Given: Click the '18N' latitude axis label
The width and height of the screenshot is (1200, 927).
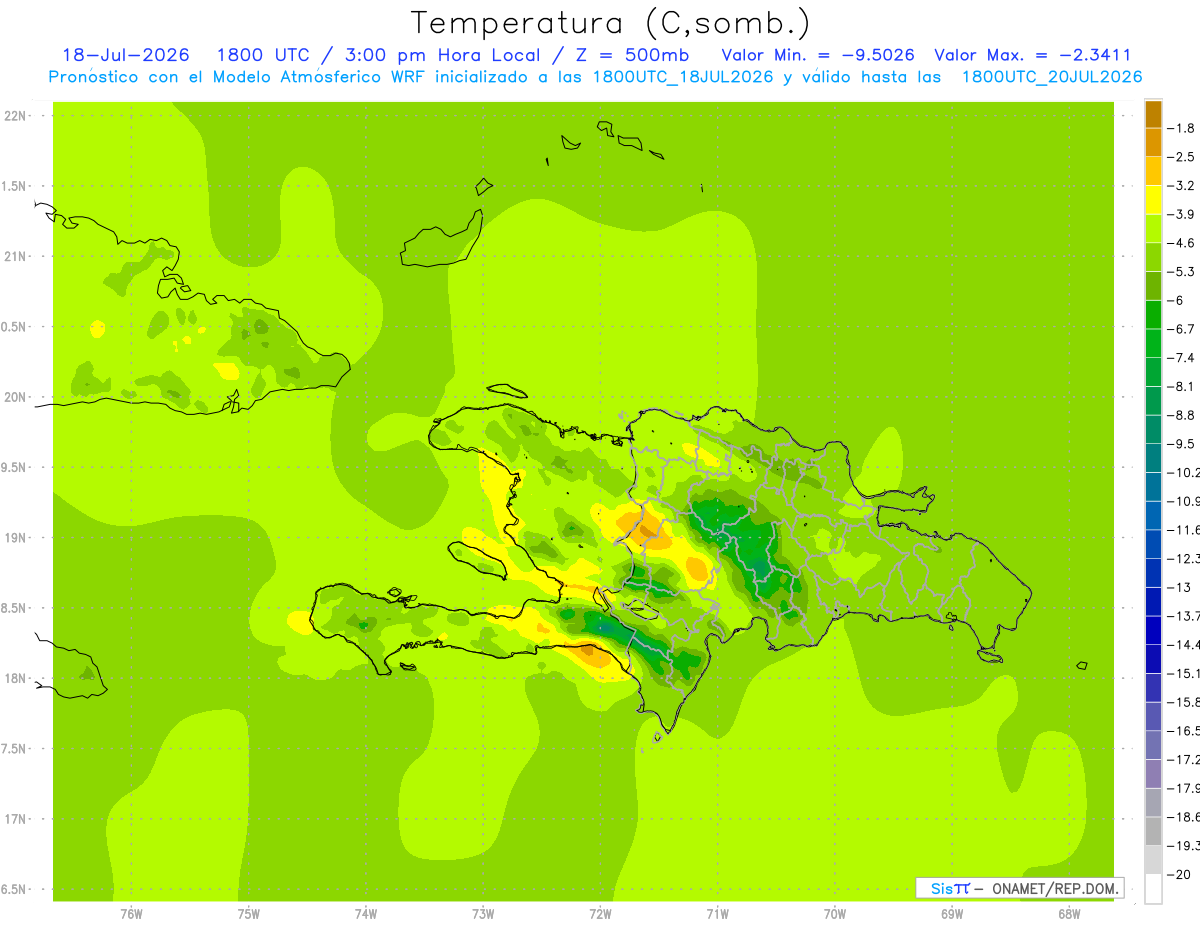Looking at the screenshot, I should [x=15, y=678].
